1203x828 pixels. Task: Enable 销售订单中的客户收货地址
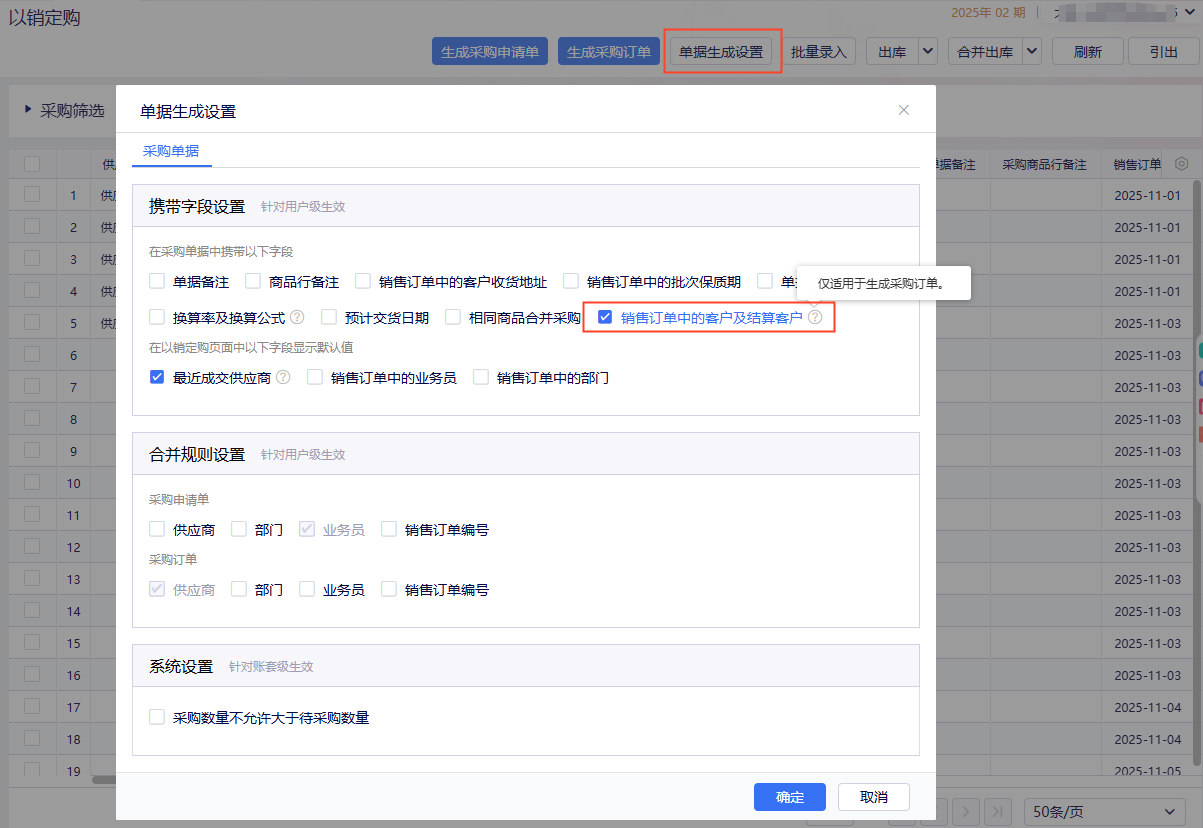pos(363,281)
